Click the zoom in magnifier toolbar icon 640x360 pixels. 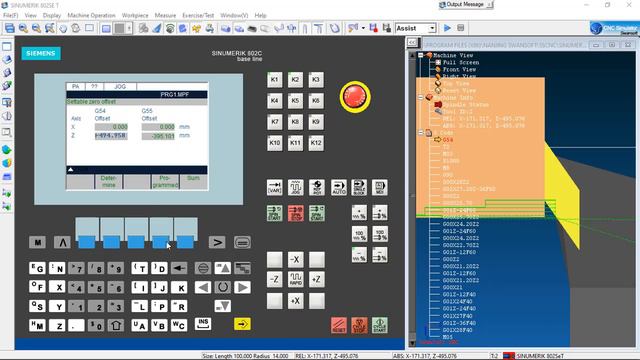(x=23, y=28)
